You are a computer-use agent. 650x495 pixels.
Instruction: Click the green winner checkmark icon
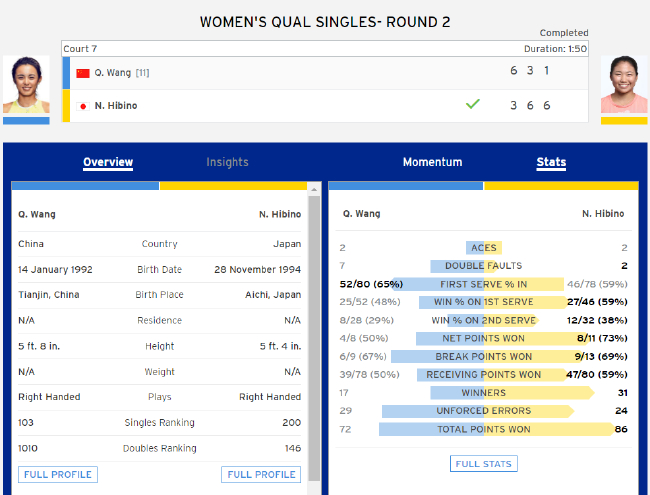tap(473, 103)
